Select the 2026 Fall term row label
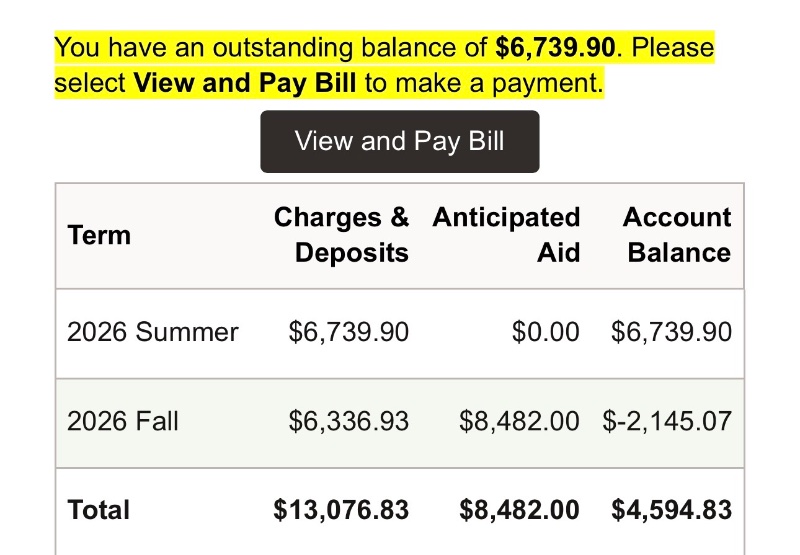 click(122, 421)
